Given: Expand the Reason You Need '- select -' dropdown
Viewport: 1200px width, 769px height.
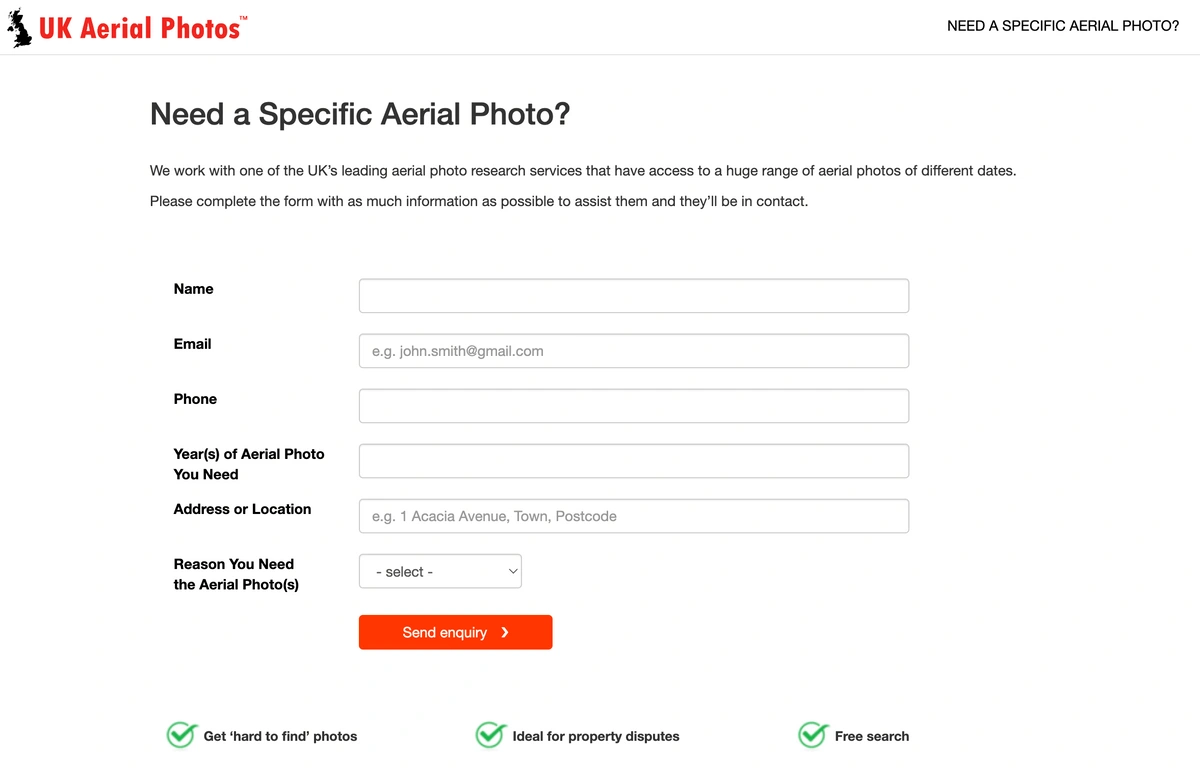Looking at the screenshot, I should 440,571.
